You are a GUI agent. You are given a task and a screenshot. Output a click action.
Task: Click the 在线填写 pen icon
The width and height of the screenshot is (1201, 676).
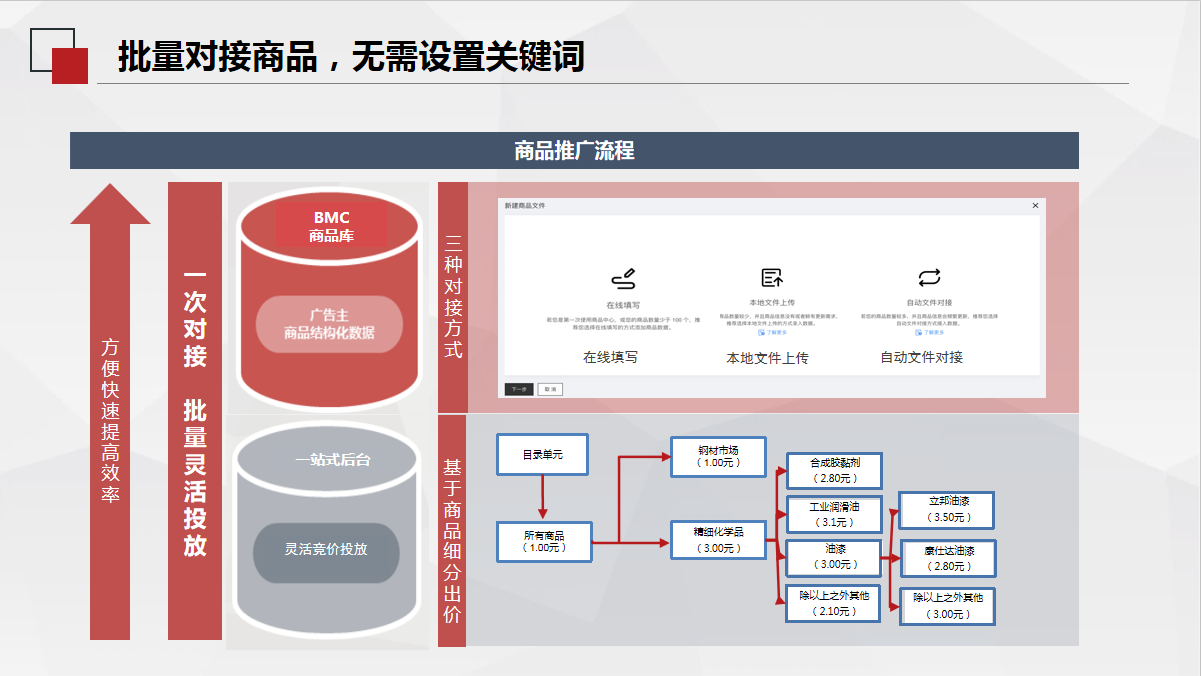(x=624, y=277)
